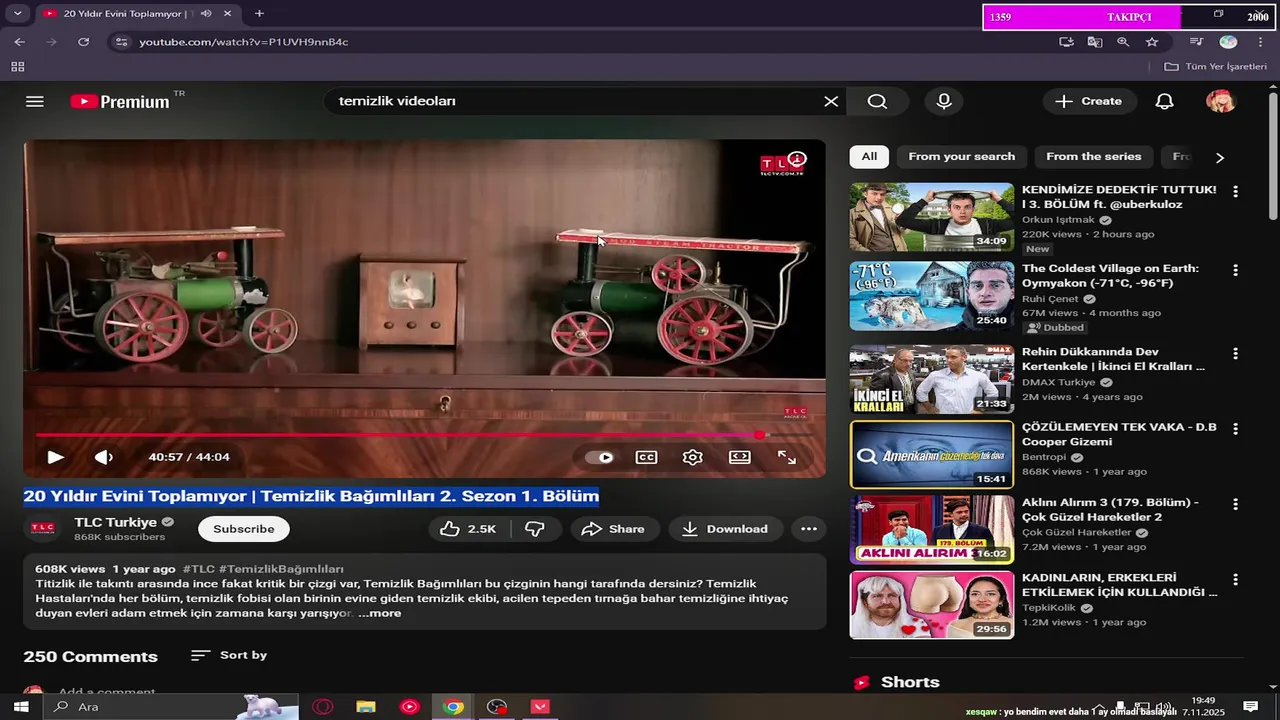The width and height of the screenshot is (1280, 720).
Task: Open options for KADINLARIN, ERKEKLERİ video
Action: pos(1235,579)
